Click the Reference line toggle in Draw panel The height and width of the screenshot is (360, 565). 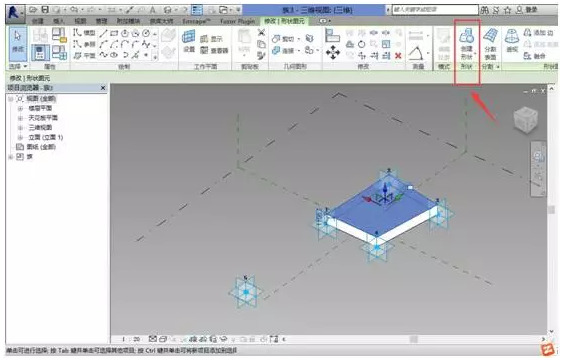pyautogui.click(x=84, y=44)
